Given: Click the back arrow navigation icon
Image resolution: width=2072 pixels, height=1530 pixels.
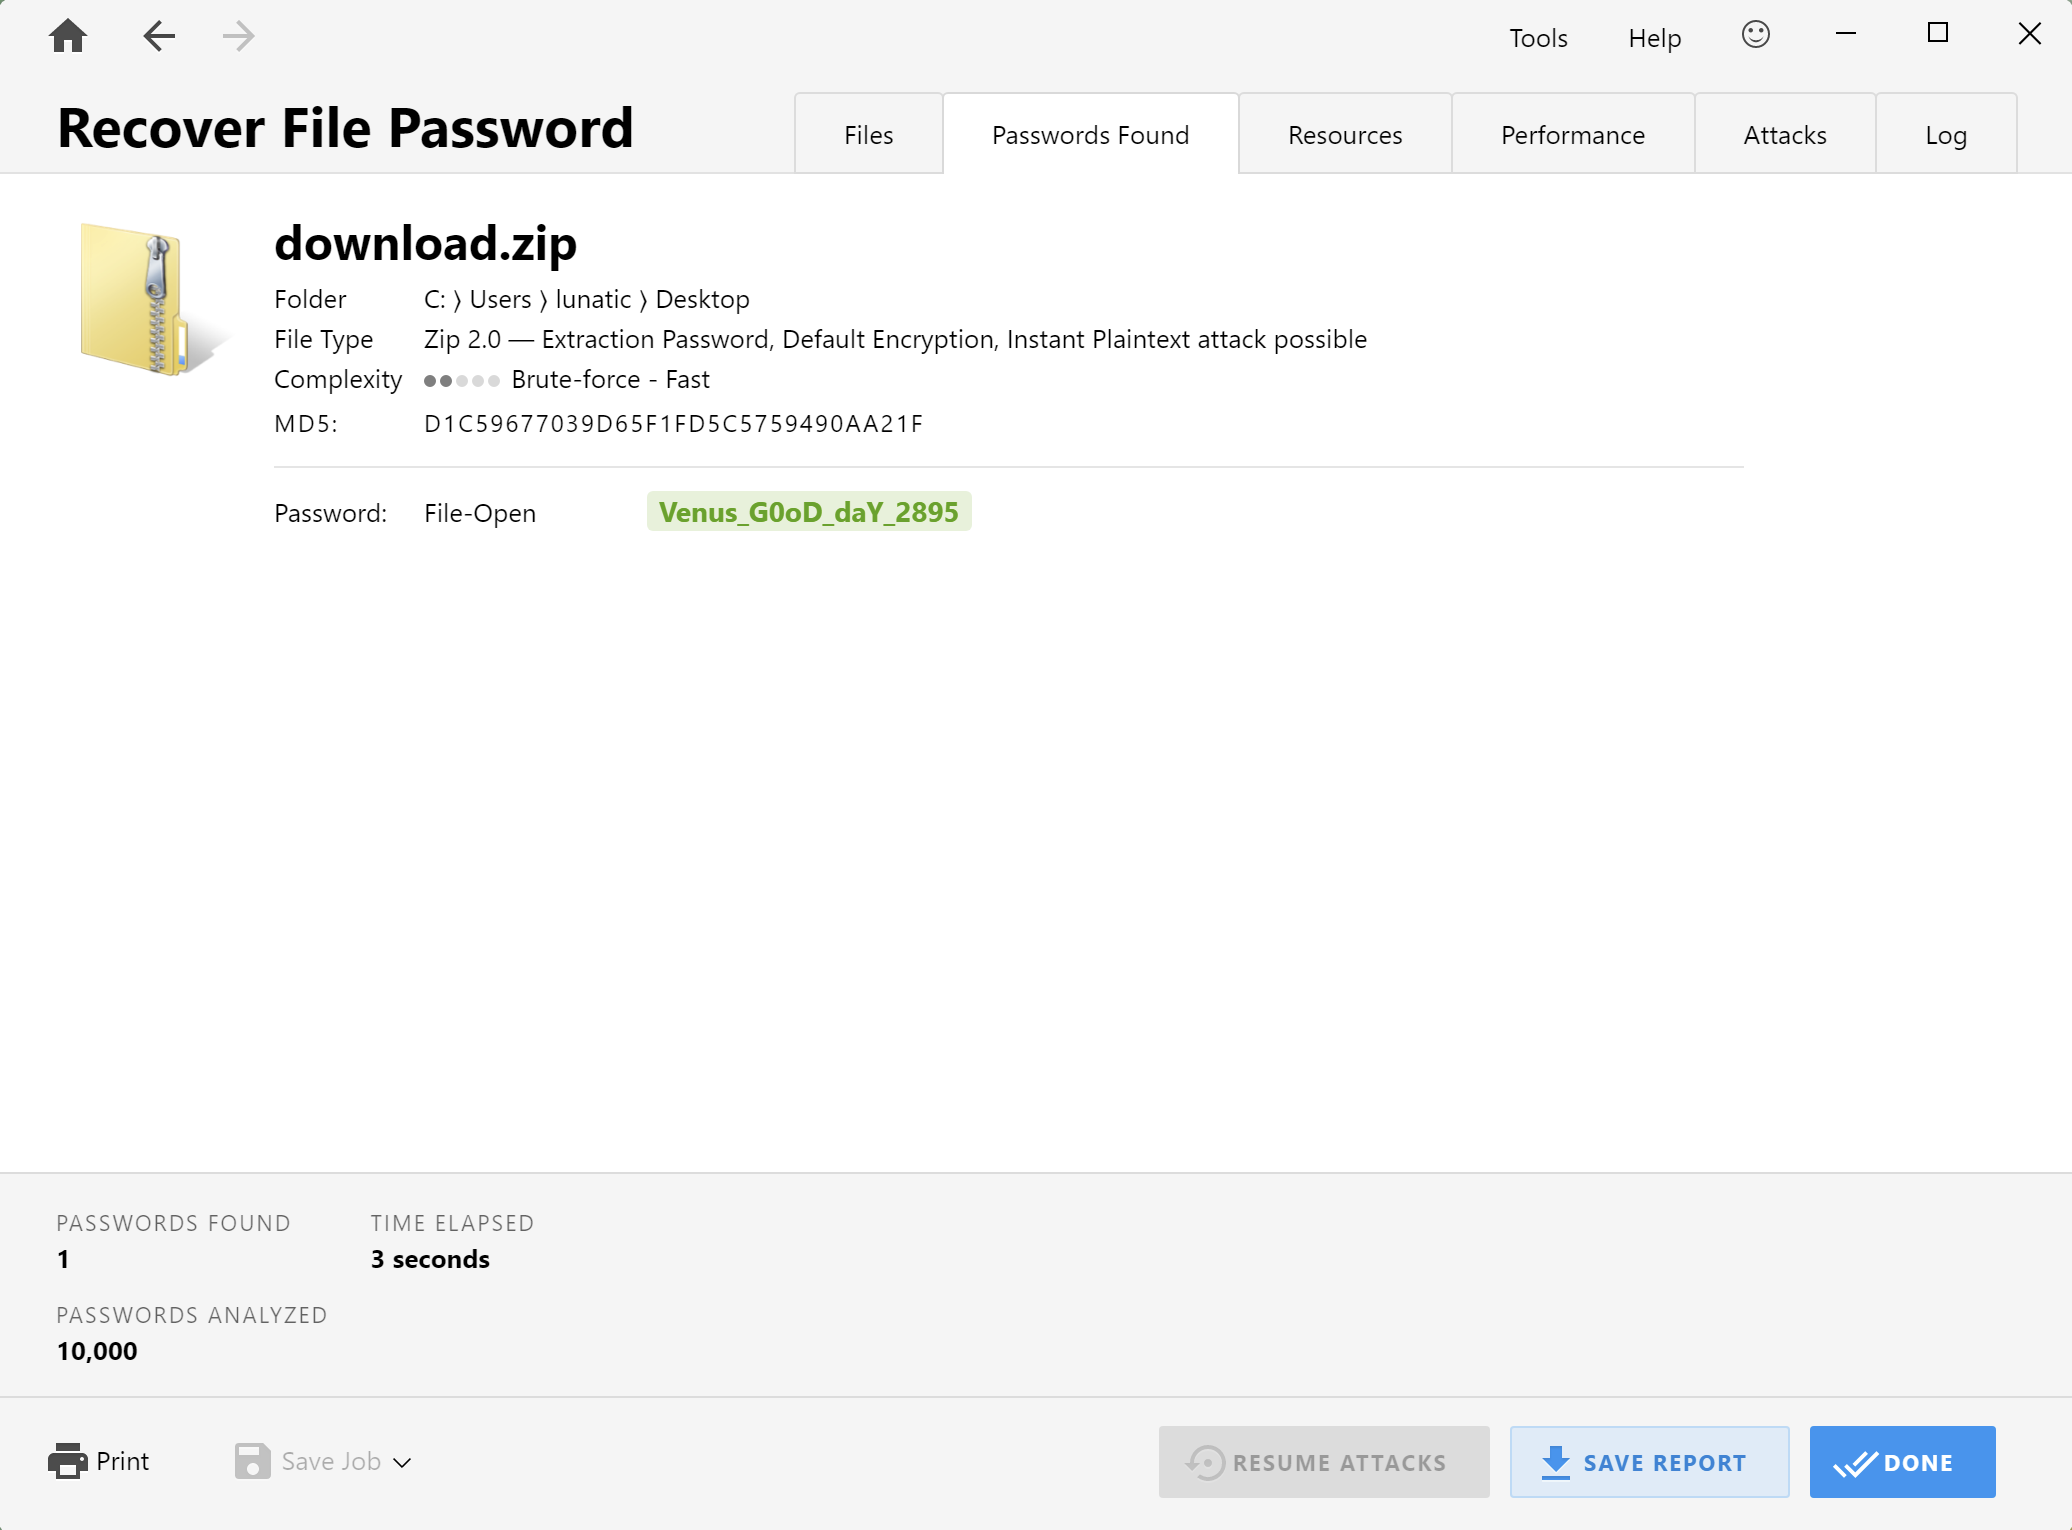Looking at the screenshot, I should [x=159, y=37].
